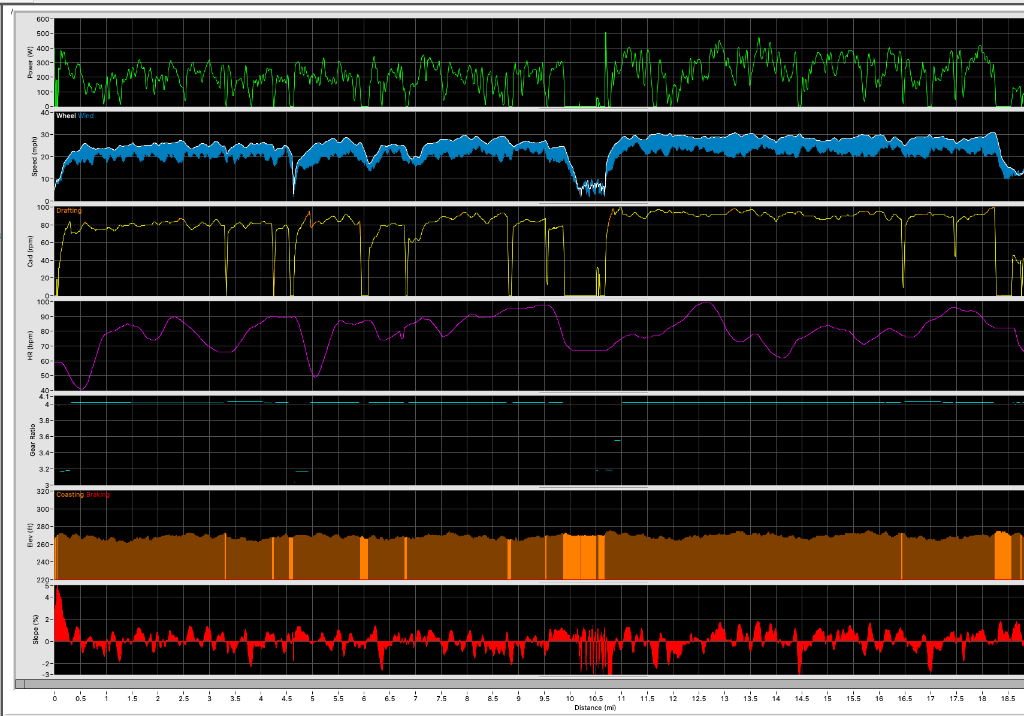Click the Cad (rpm) axis label
Image resolution: width=1024 pixels, height=716 pixels.
[x=31, y=251]
